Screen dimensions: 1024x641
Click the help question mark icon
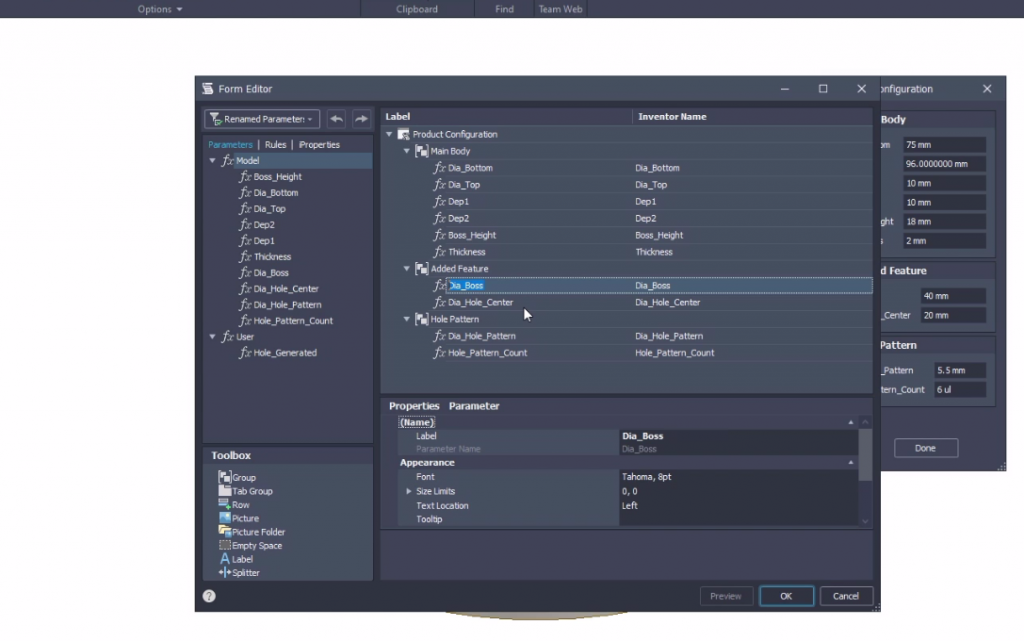pos(209,596)
